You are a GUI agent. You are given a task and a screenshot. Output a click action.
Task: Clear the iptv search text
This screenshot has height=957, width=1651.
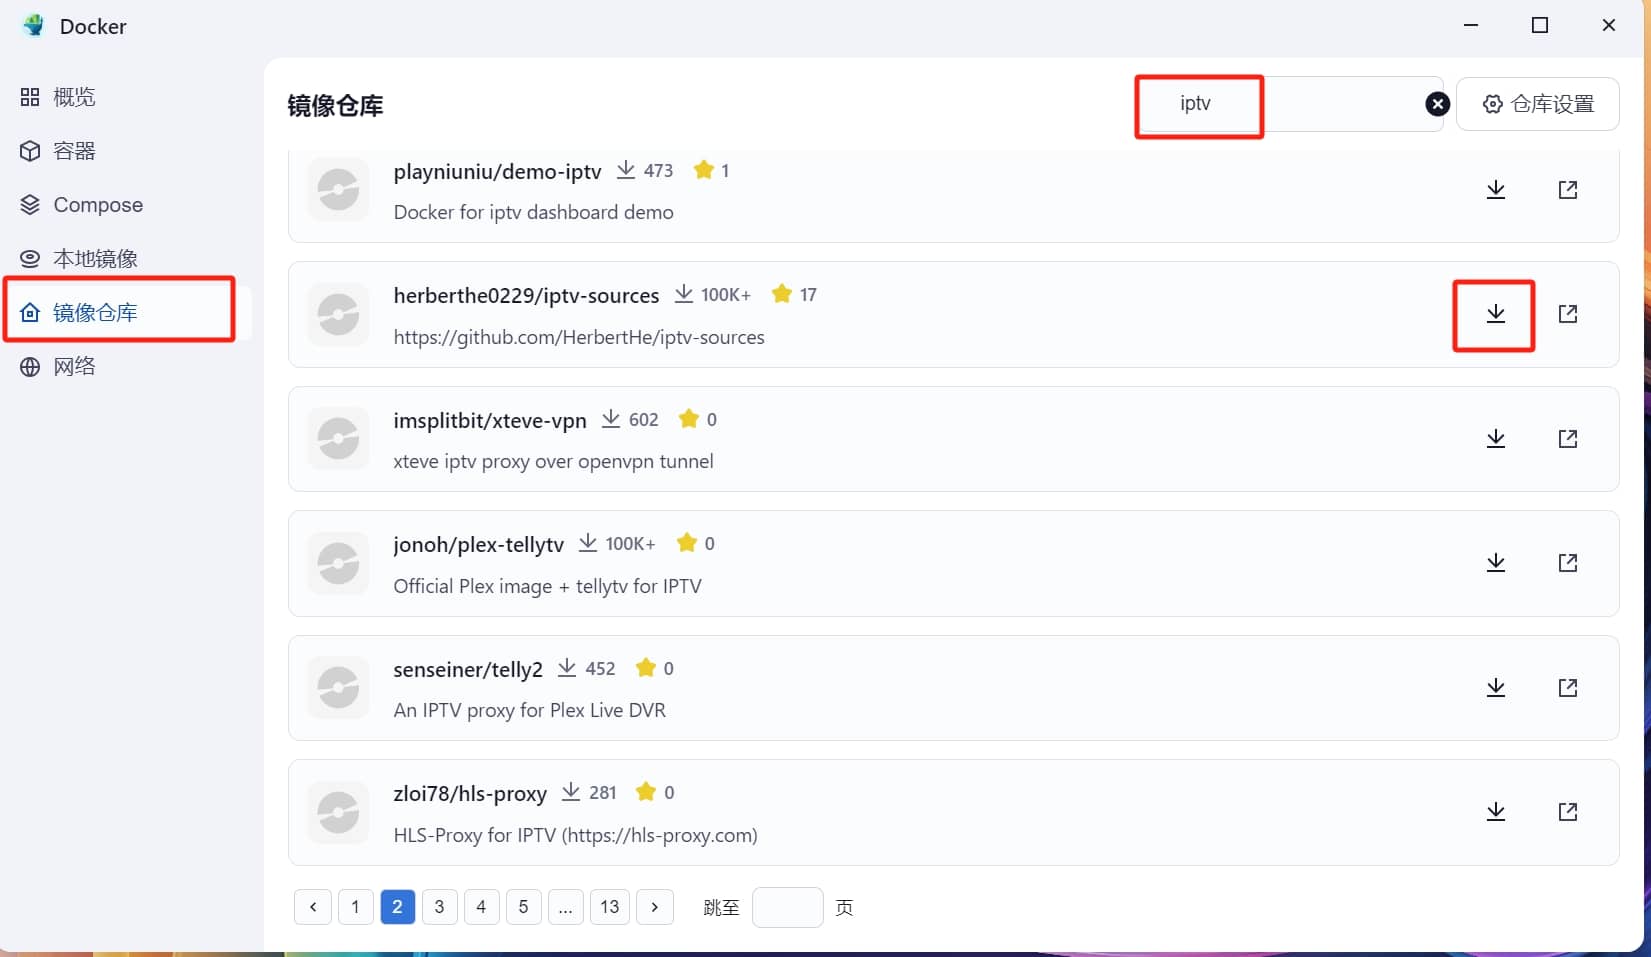1437,104
